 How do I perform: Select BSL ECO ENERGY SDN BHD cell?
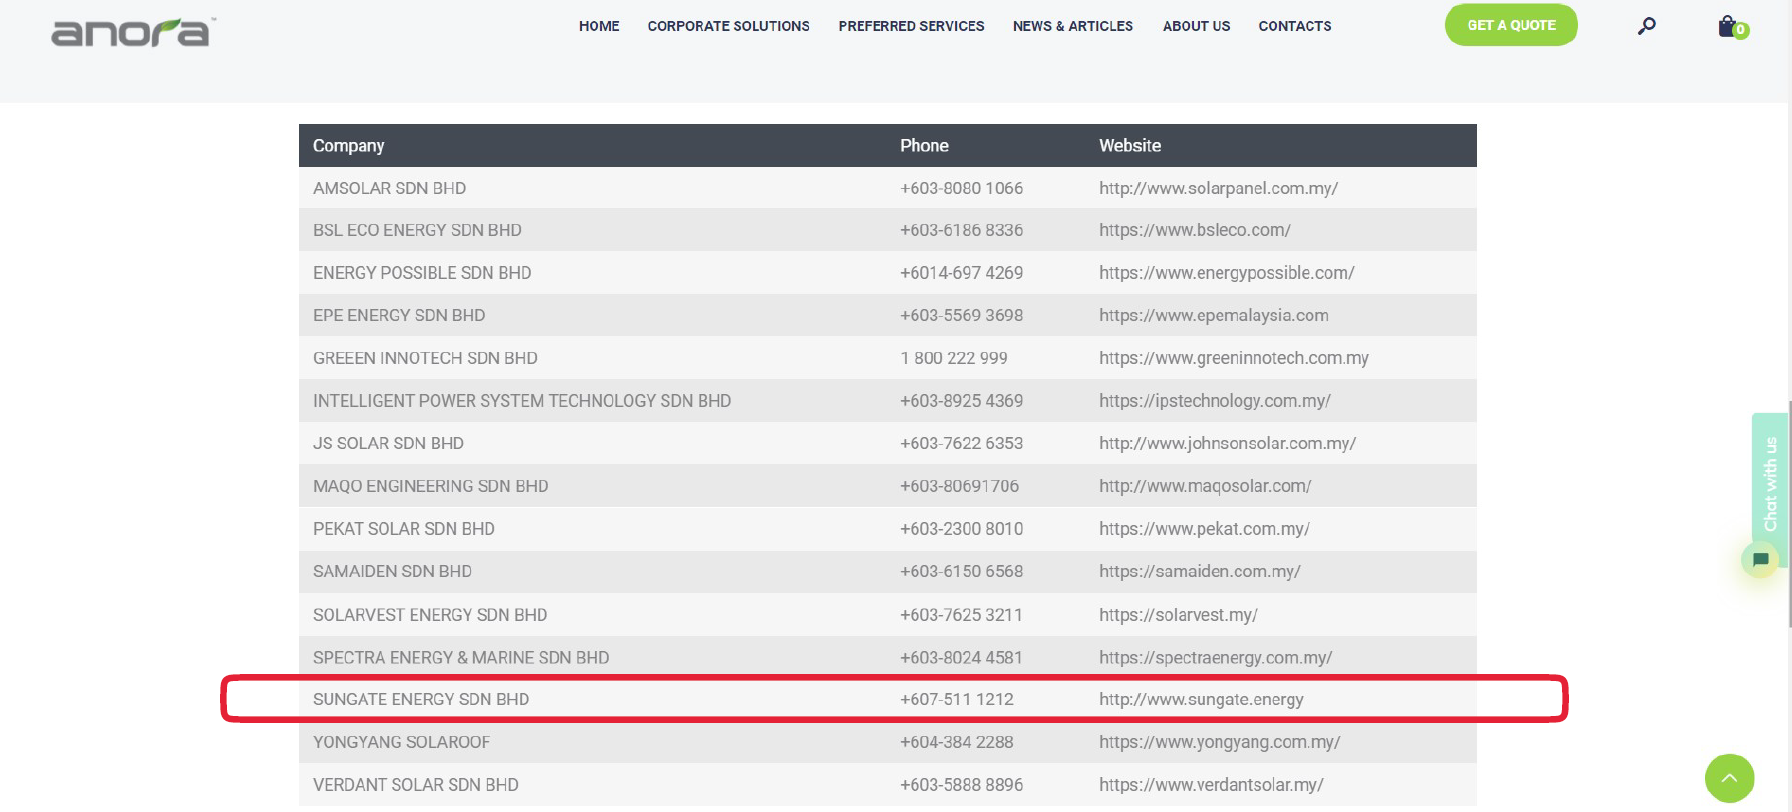417,230
